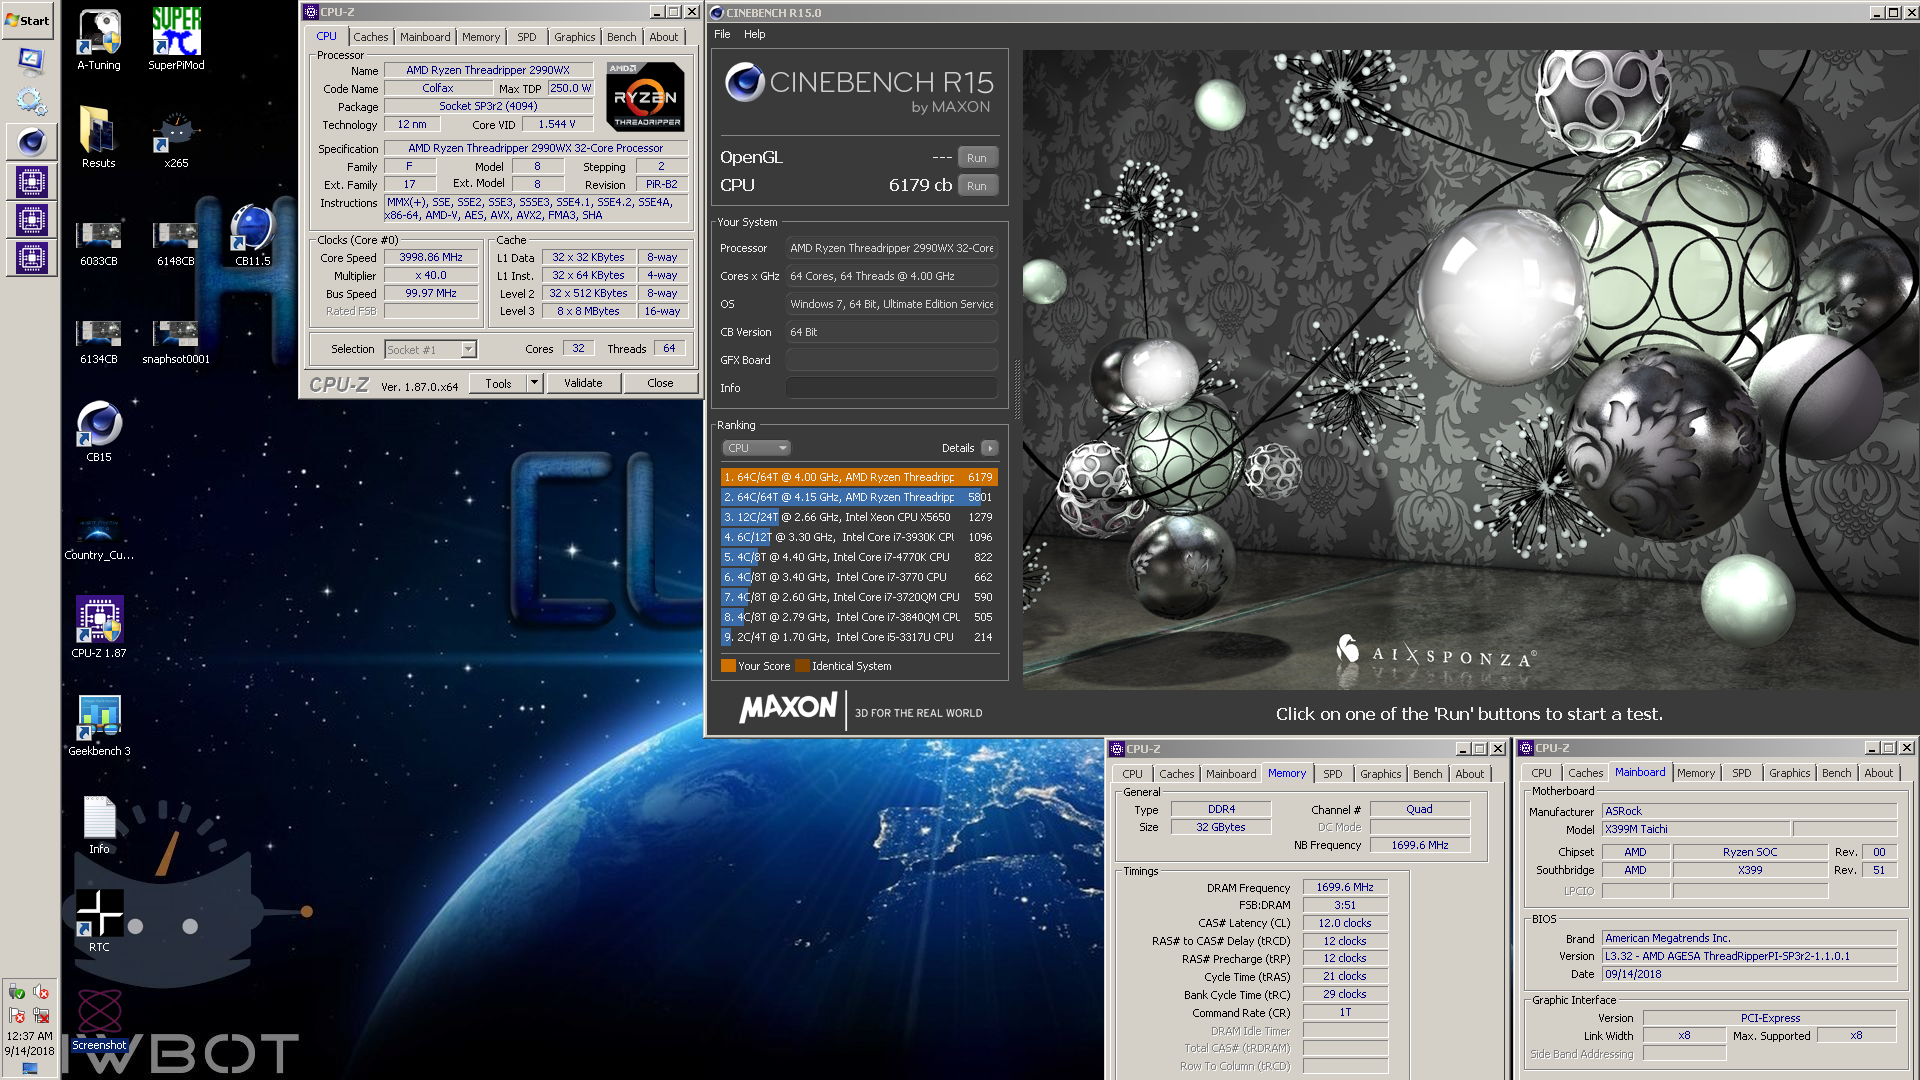The height and width of the screenshot is (1080, 1920).
Task: Launch the CB11.5 shortcut
Action: [252, 235]
